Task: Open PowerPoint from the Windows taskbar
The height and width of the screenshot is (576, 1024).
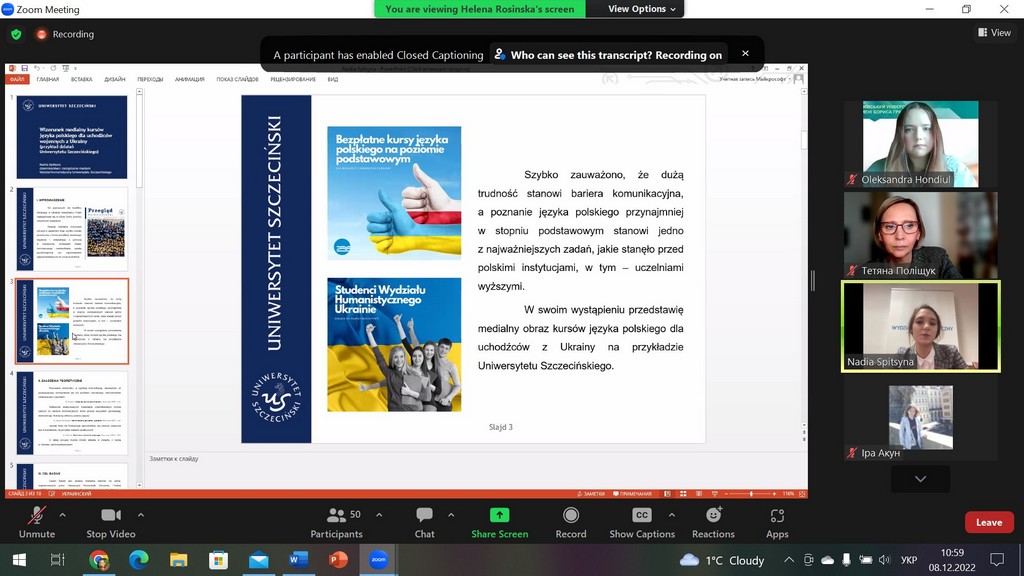Action: [x=339, y=560]
